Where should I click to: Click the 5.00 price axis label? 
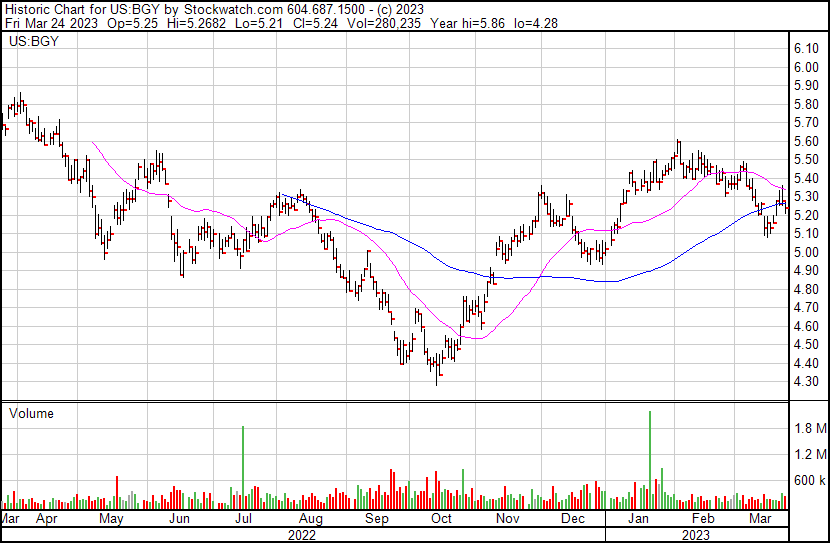pos(807,252)
